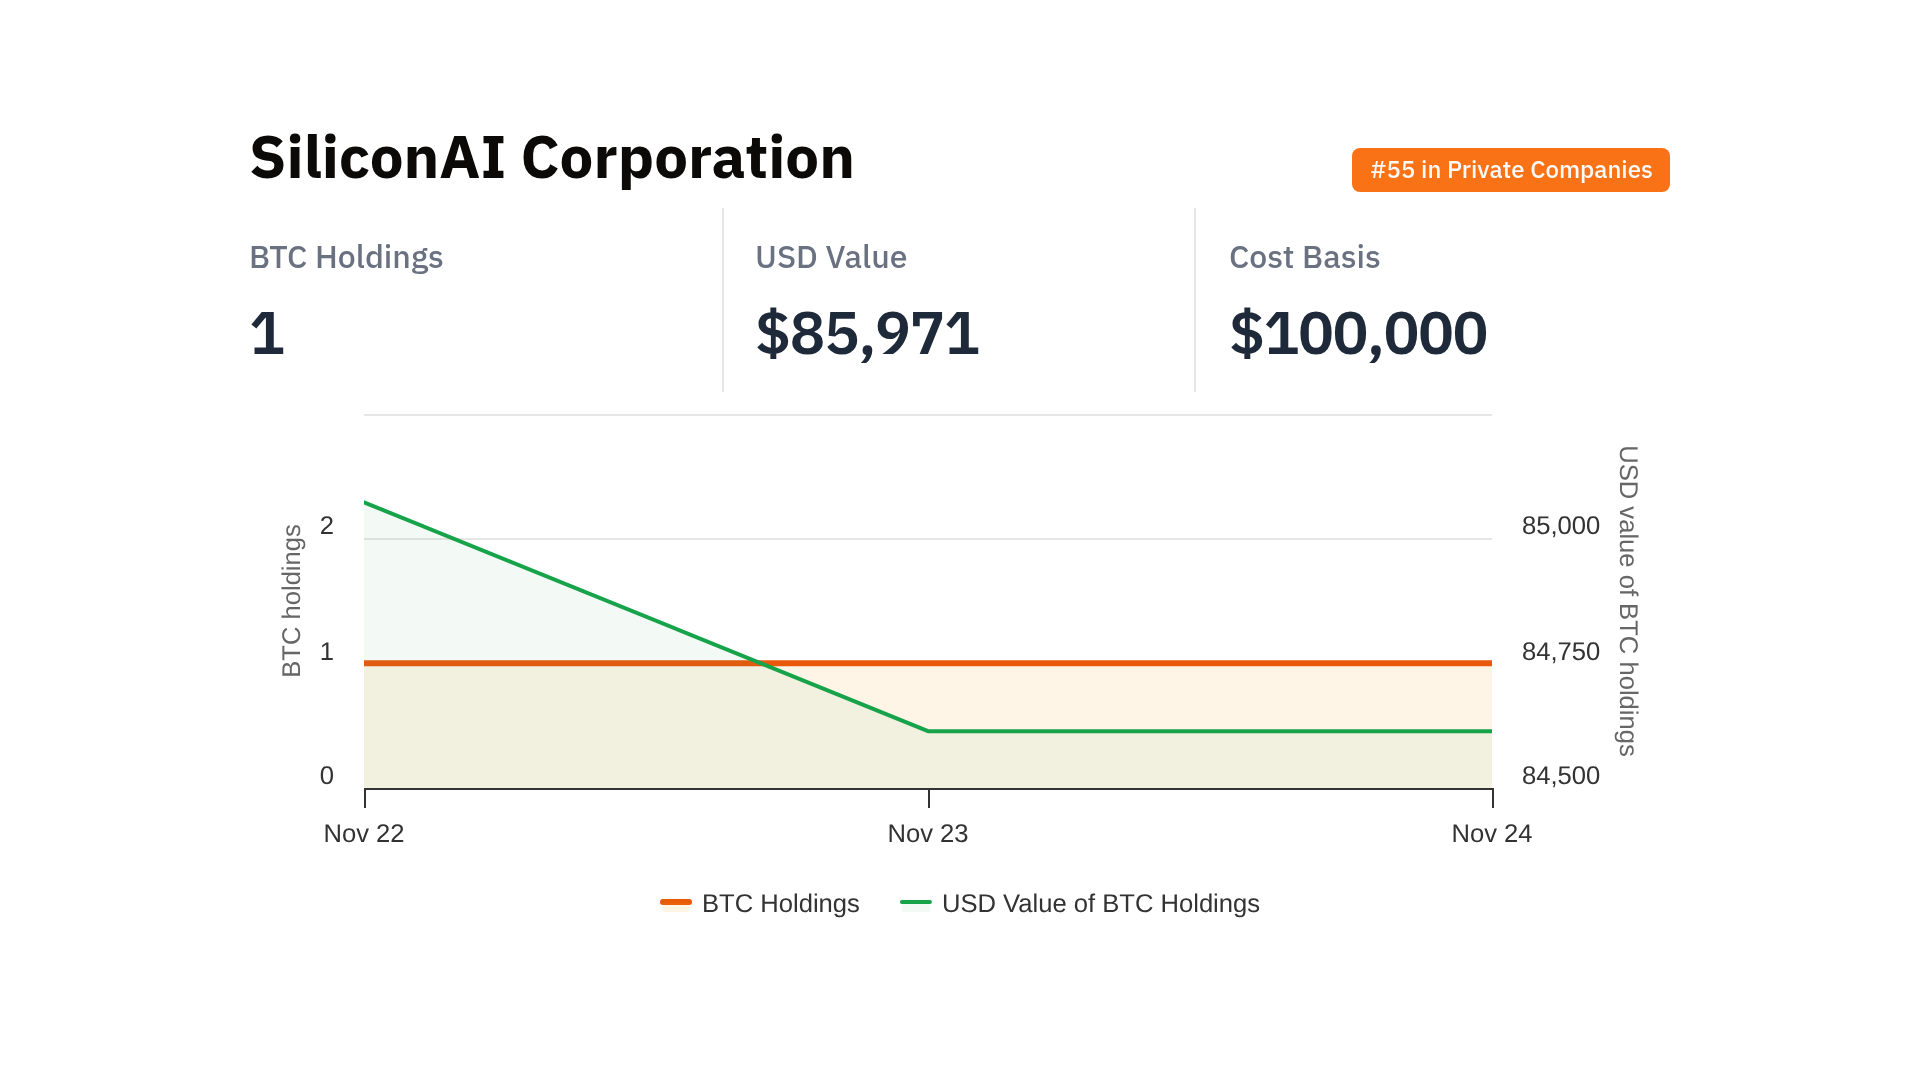1920x1080 pixels.
Task: Click the #55 in Private Companies badge
Action: point(1510,170)
